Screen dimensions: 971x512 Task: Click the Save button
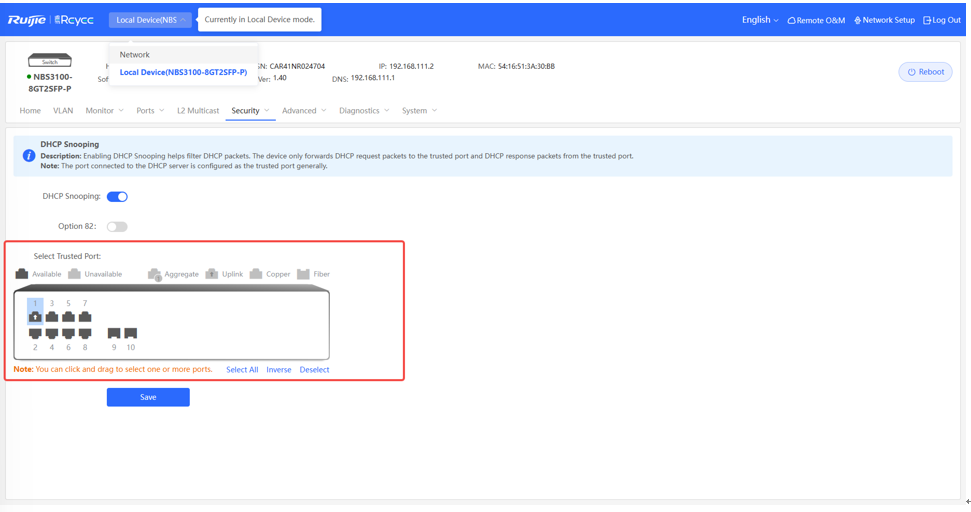(148, 397)
